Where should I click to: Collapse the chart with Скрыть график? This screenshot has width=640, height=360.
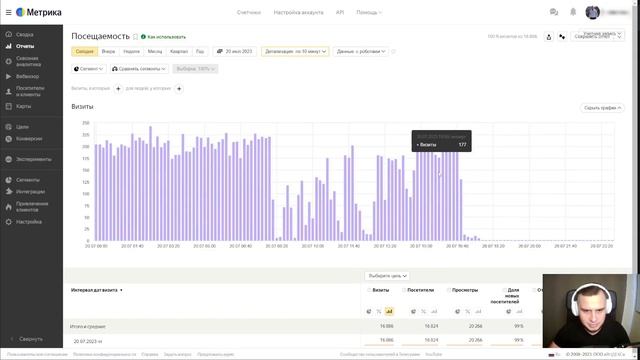coord(602,108)
